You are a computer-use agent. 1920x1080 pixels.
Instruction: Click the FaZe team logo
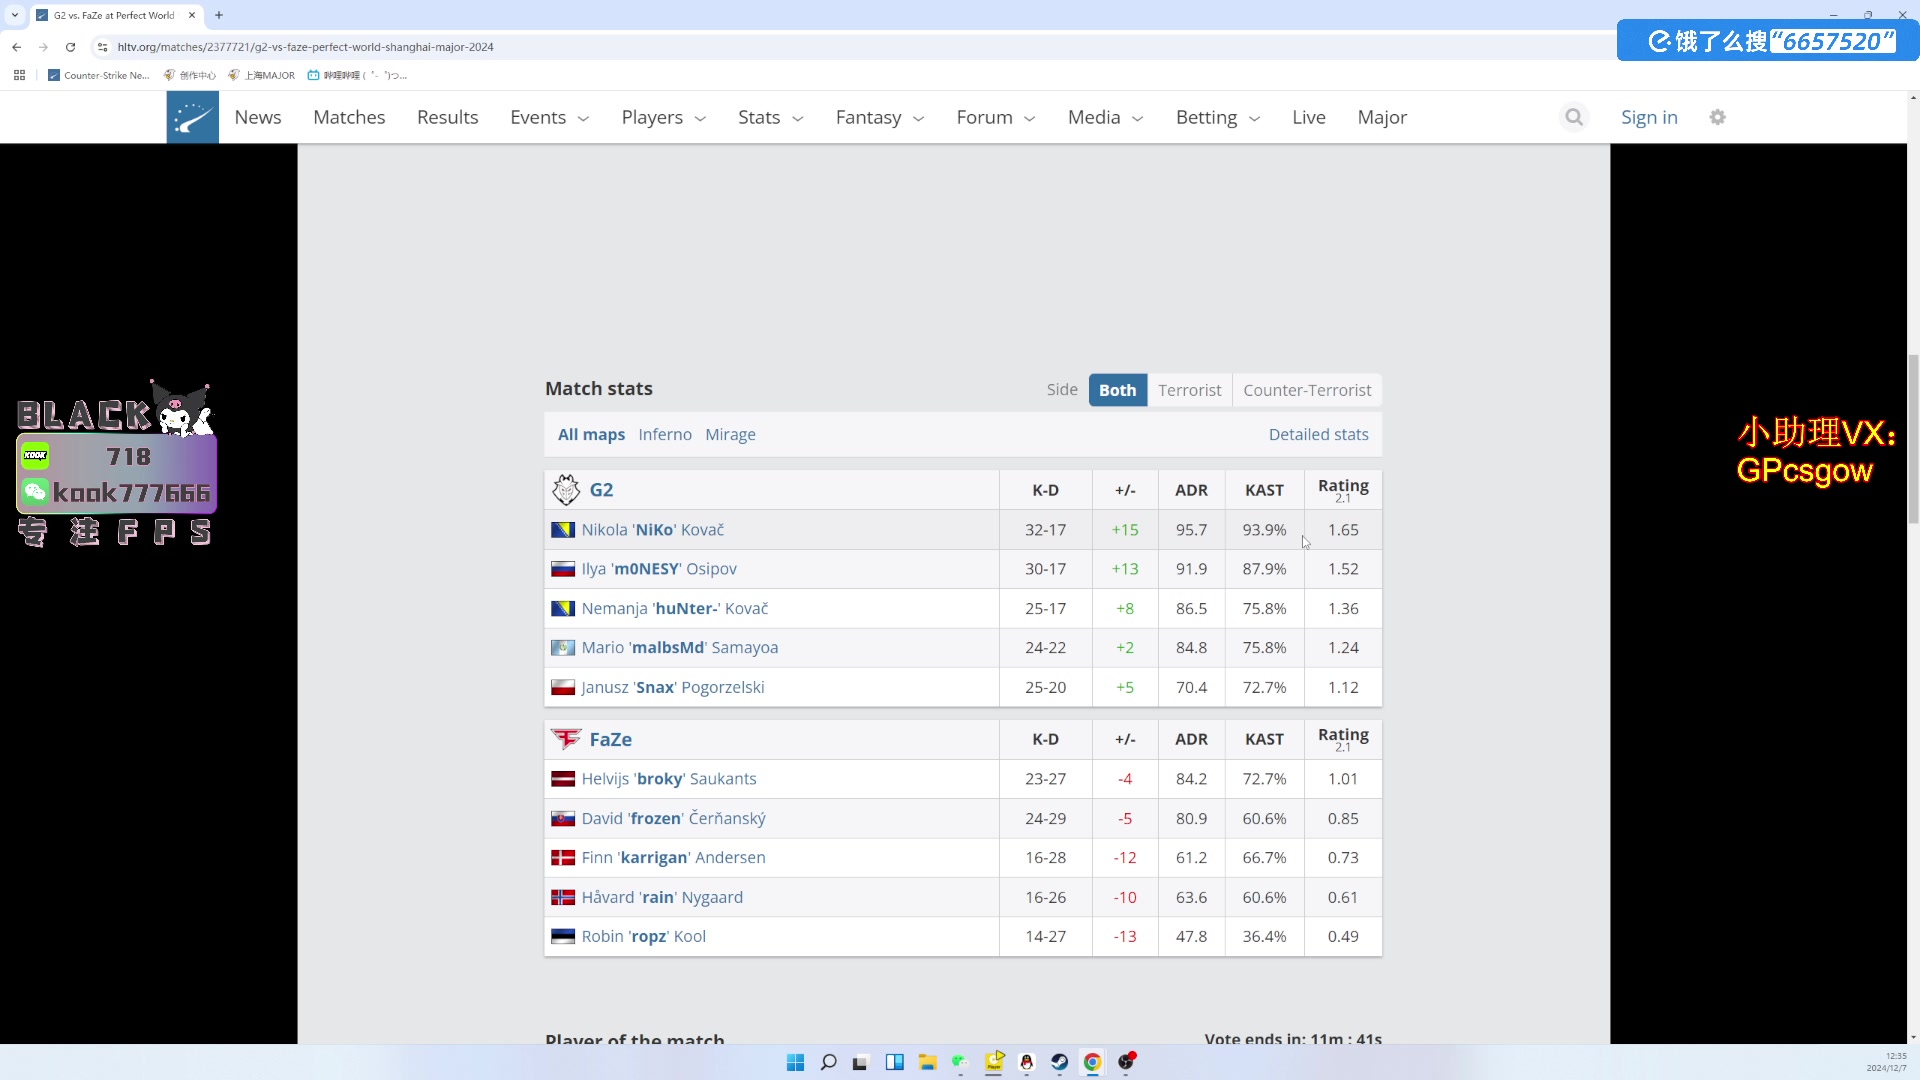coord(566,739)
